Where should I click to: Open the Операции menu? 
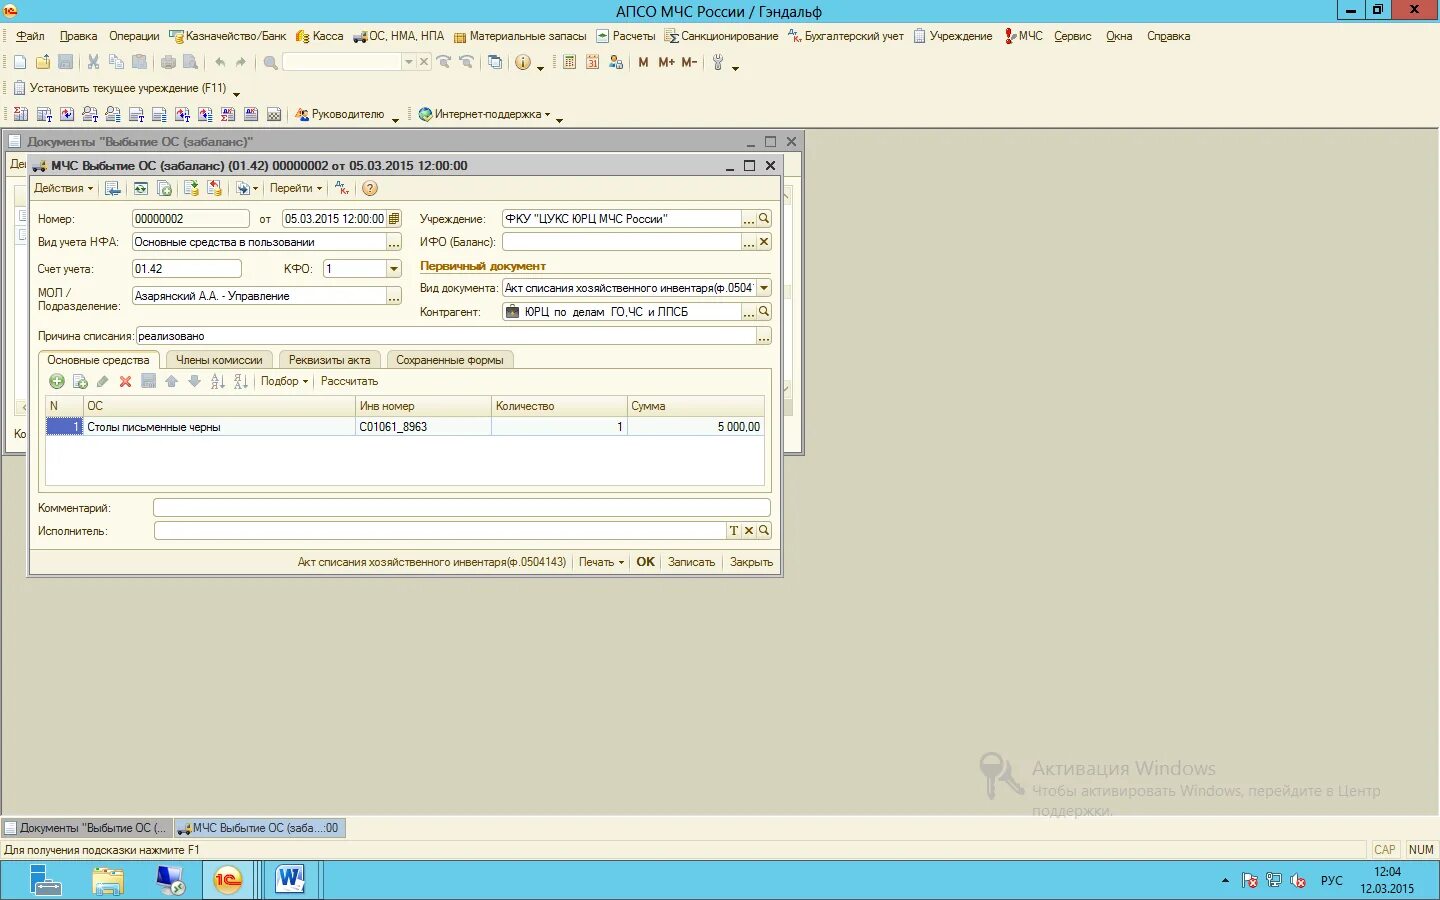coord(134,36)
